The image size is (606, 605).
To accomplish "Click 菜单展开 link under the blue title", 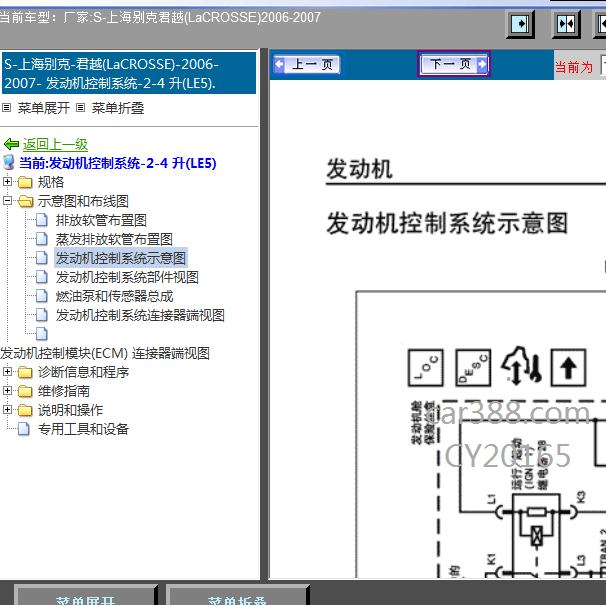I will pos(44,108).
